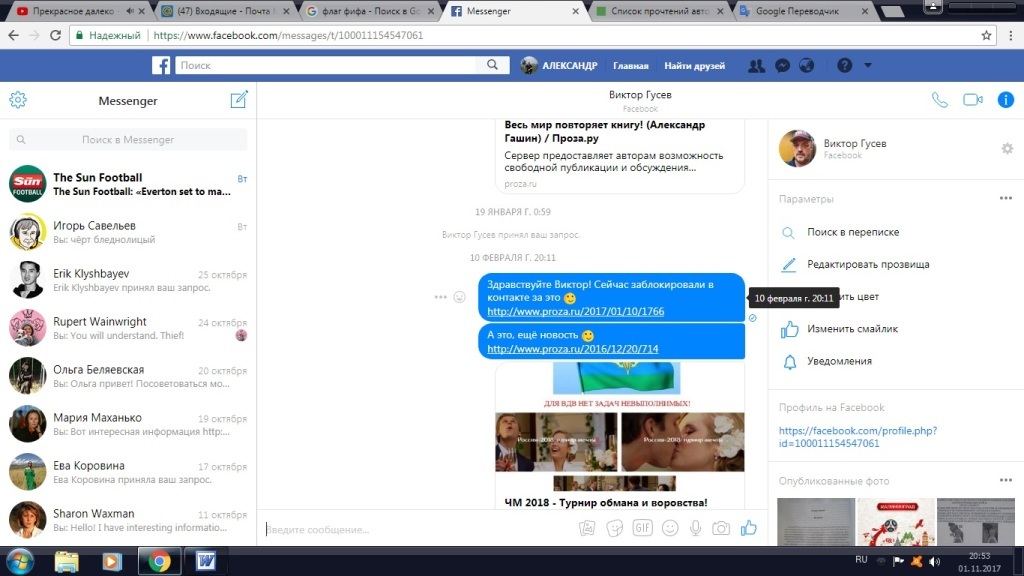Open the Facebook profile link of Виктор Гусев
The height and width of the screenshot is (576, 1024).
point(857,437)
